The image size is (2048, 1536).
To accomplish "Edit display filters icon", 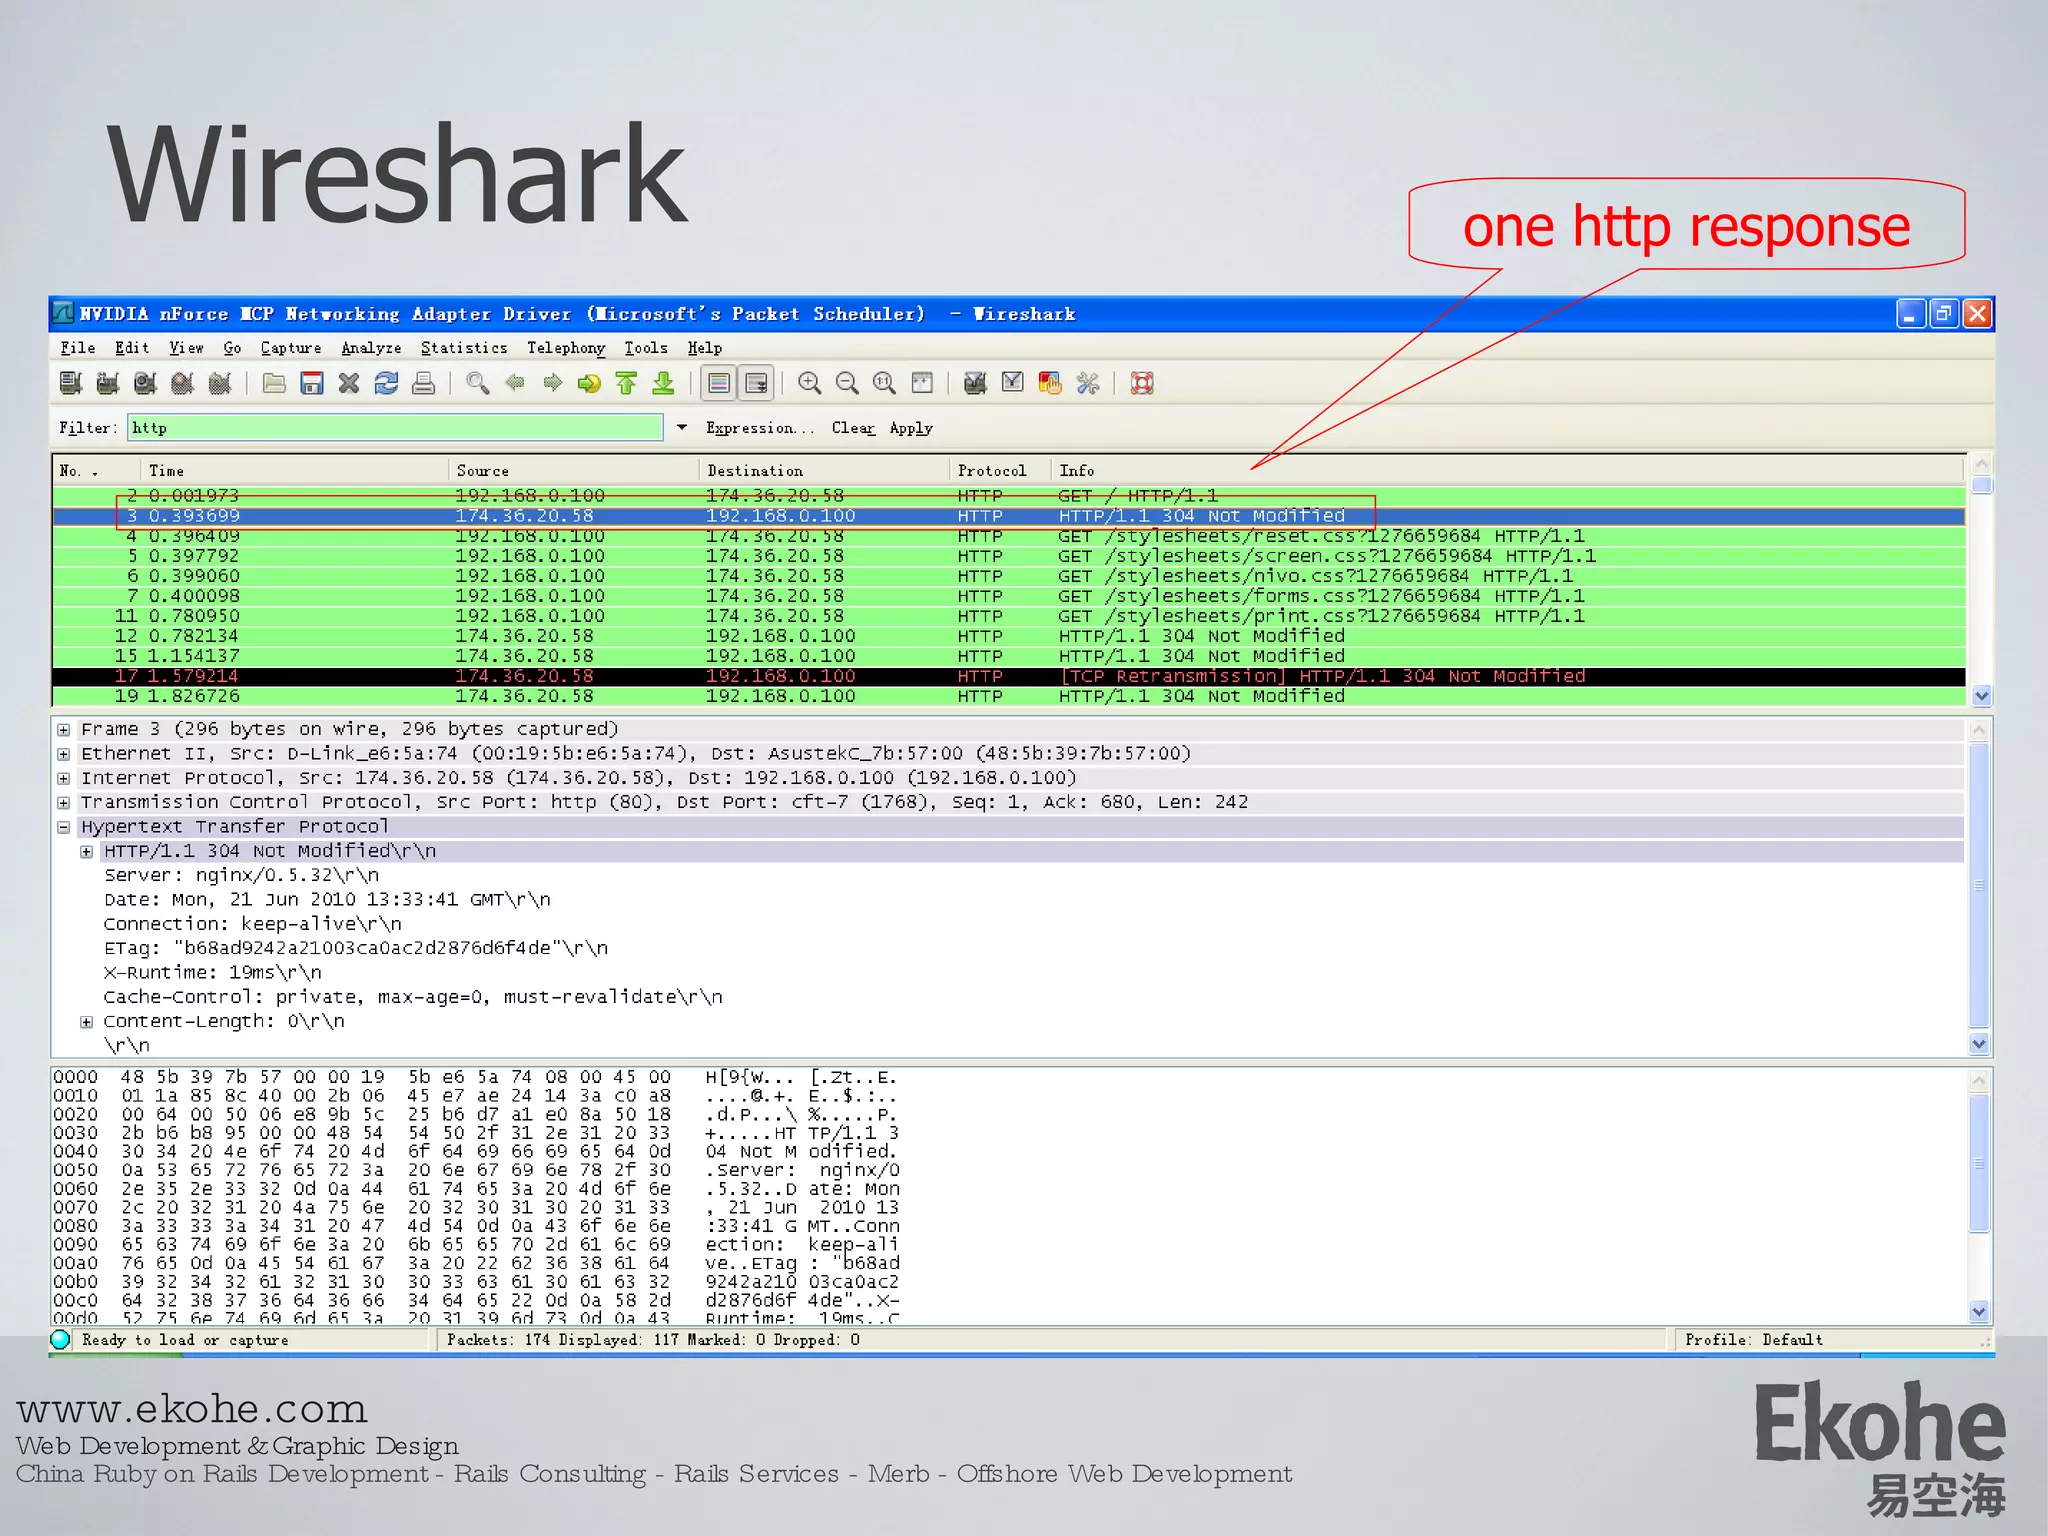I will click(1013, 383).
